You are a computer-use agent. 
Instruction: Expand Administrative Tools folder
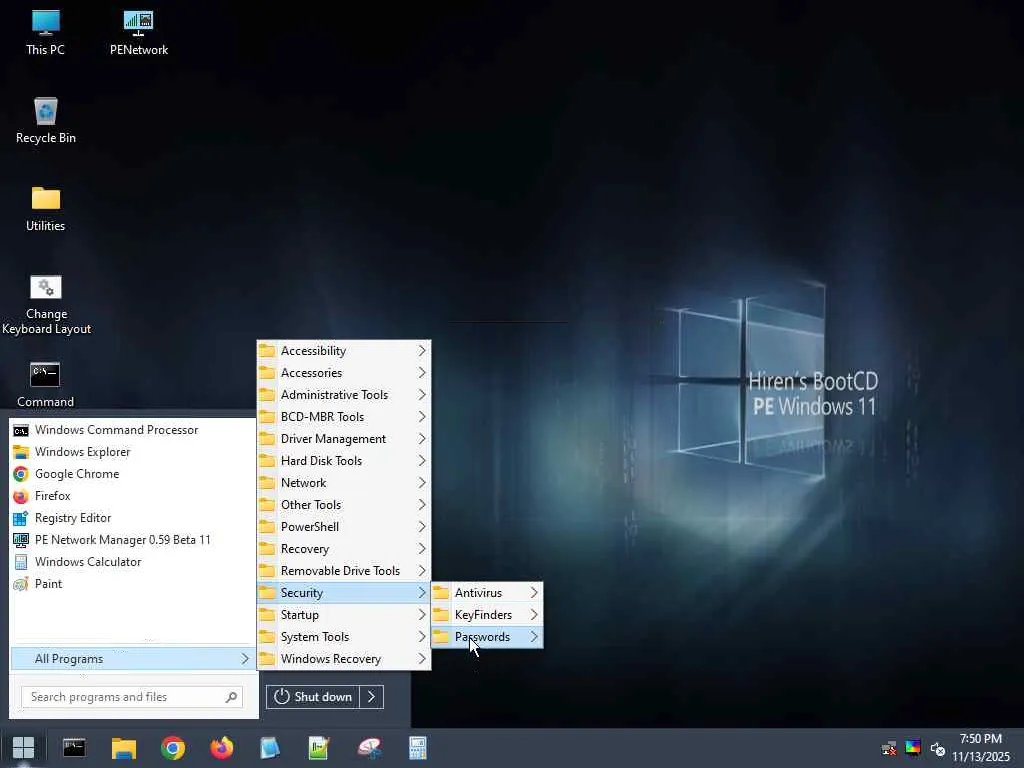[x=344, y=395]
